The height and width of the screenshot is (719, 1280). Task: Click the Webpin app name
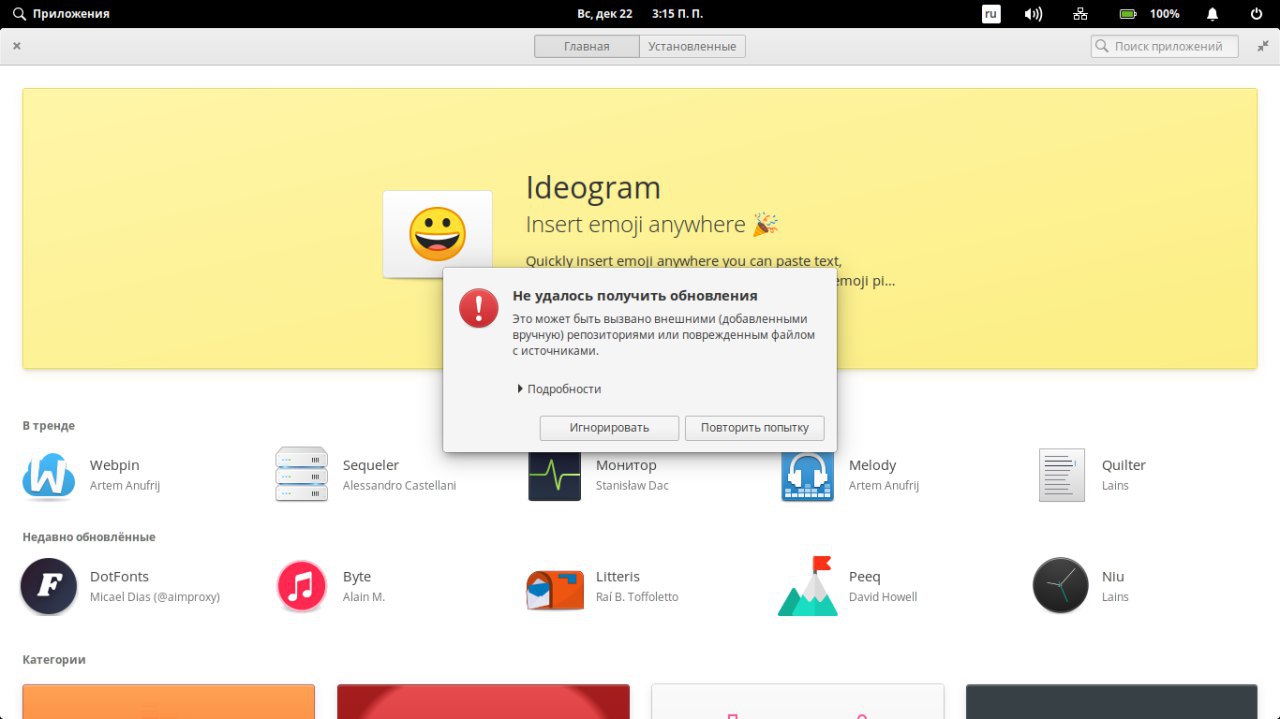coord(115,465)
